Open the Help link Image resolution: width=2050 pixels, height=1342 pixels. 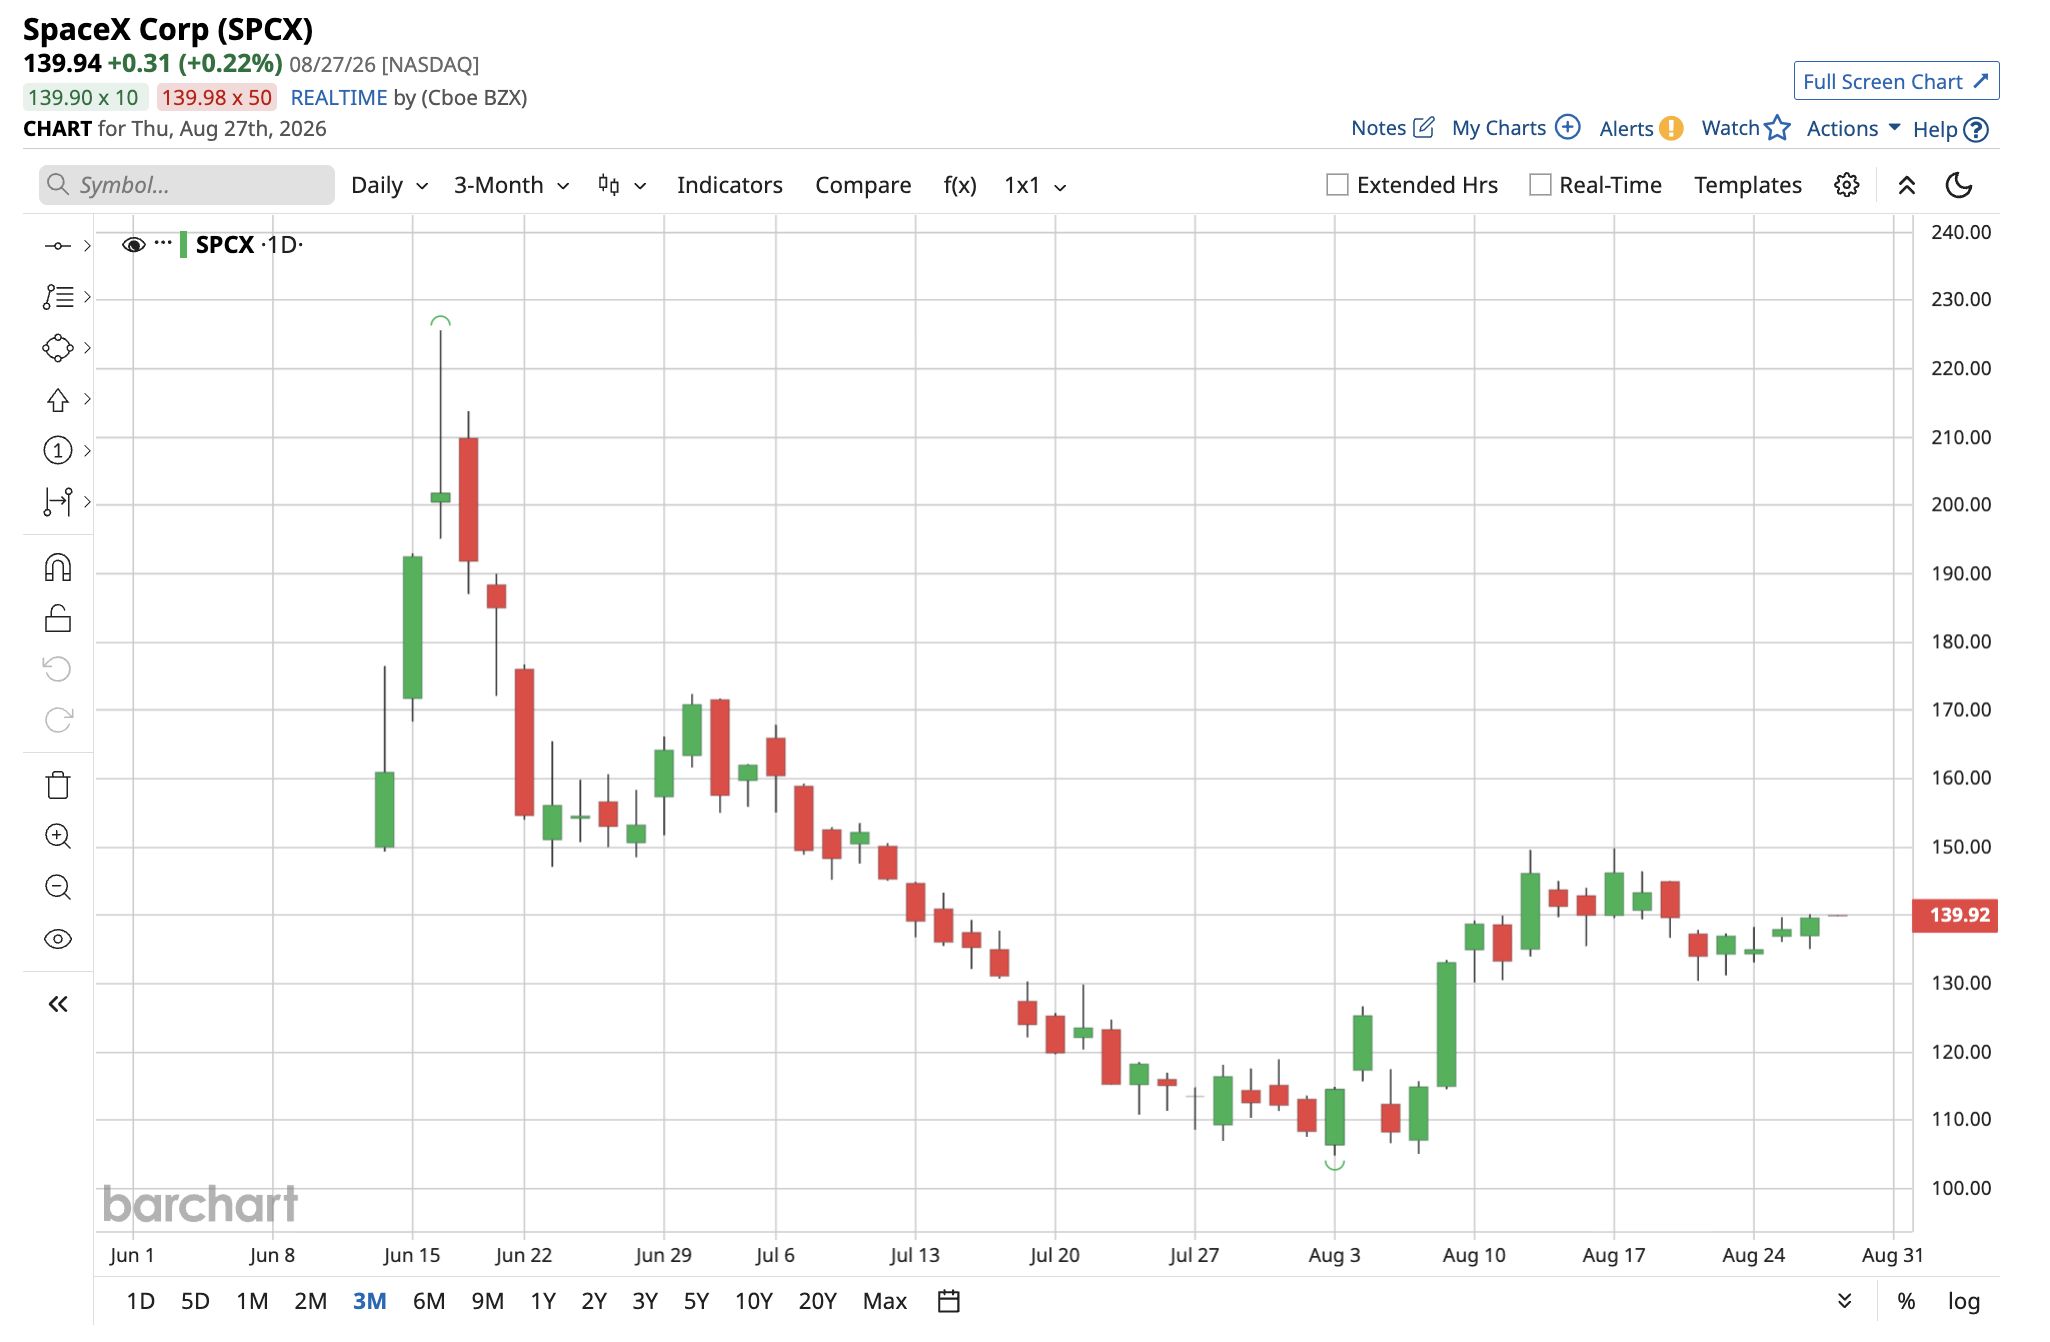(x=1951, y=129)
